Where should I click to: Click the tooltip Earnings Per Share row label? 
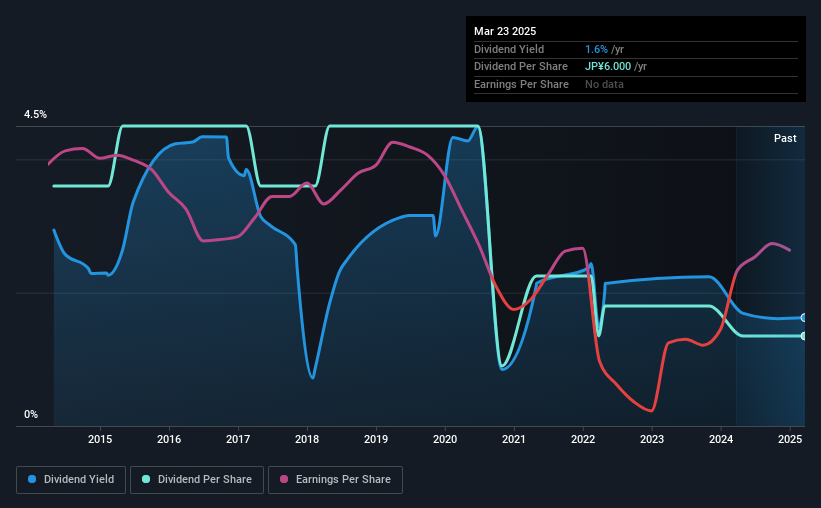pos(521,84)
